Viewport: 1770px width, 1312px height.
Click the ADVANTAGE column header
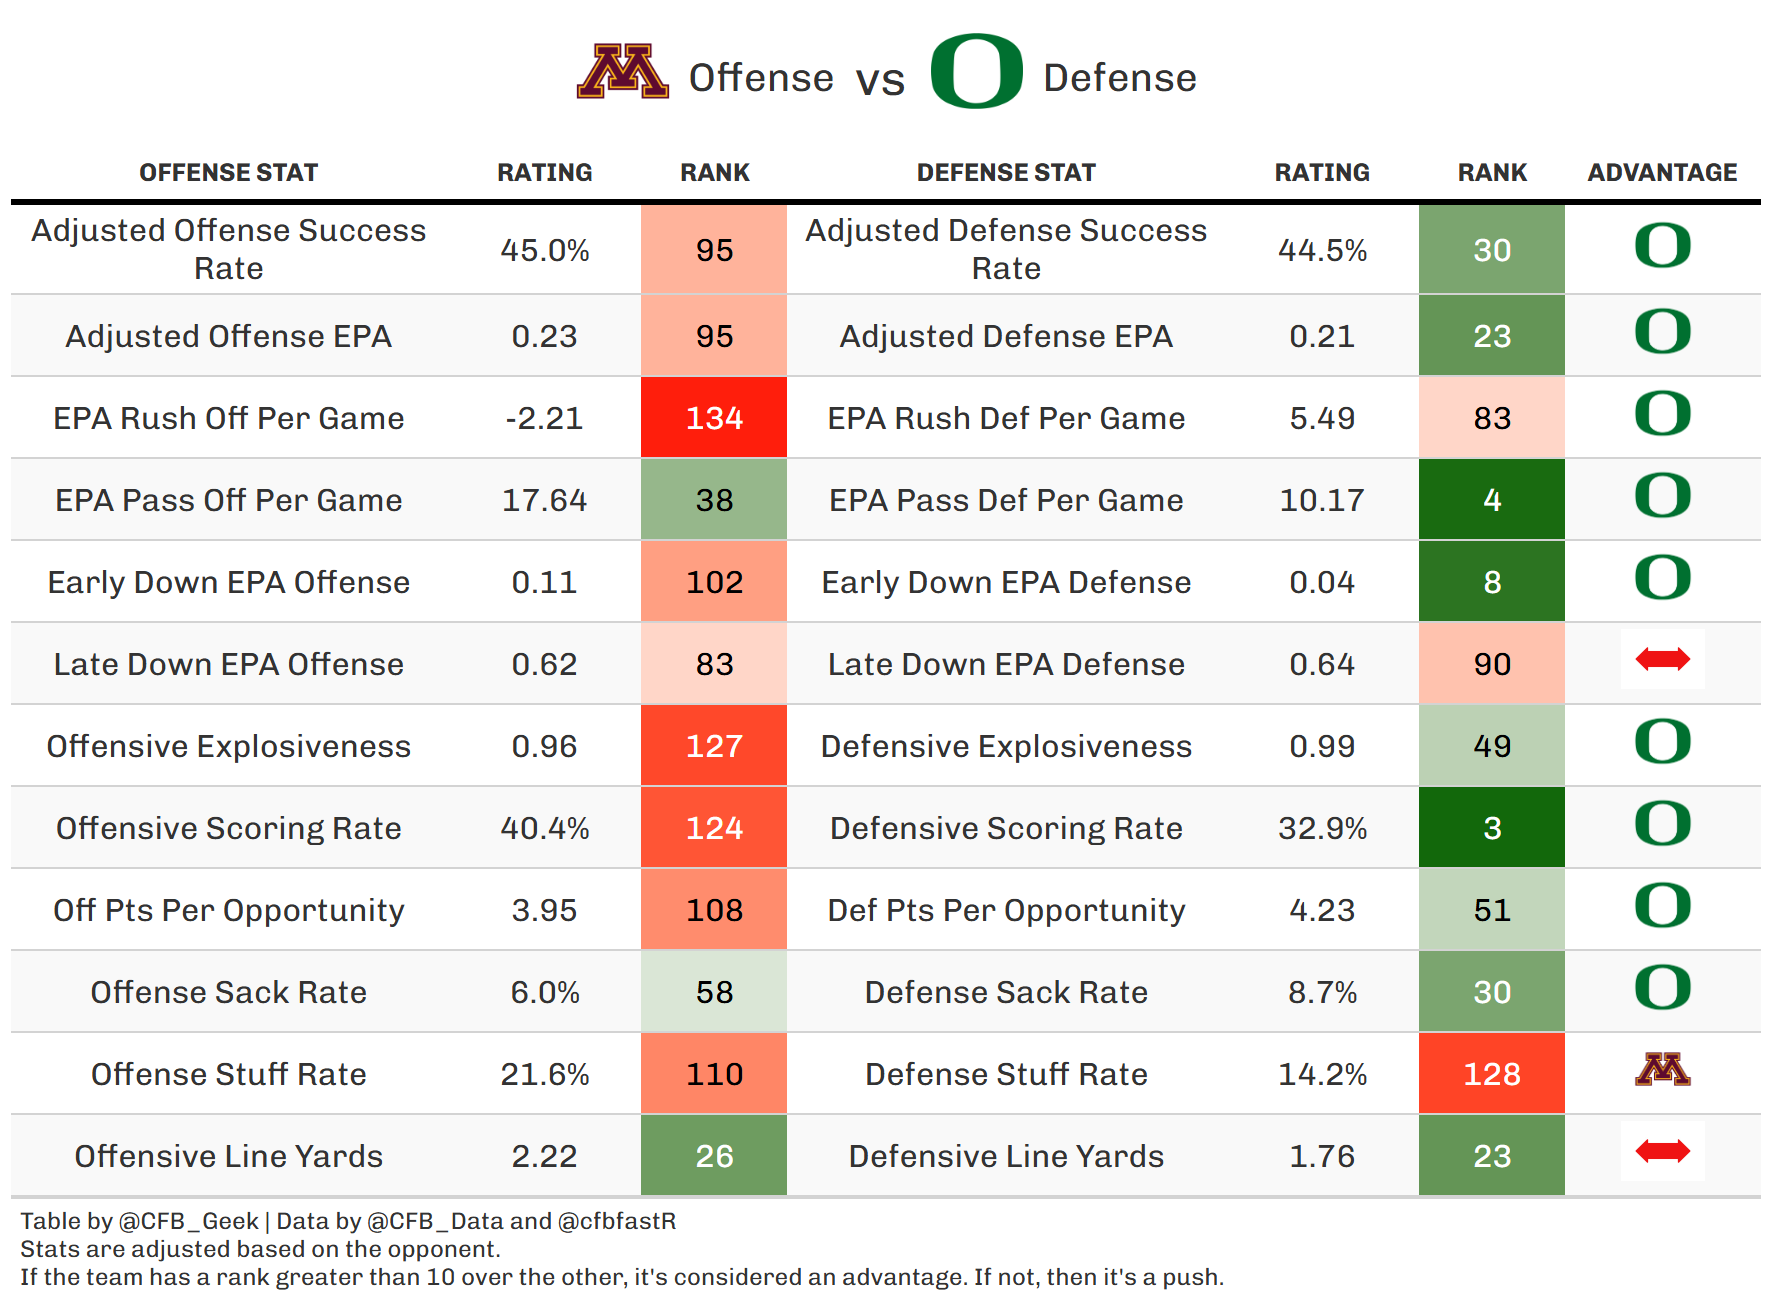point(1662,173)
